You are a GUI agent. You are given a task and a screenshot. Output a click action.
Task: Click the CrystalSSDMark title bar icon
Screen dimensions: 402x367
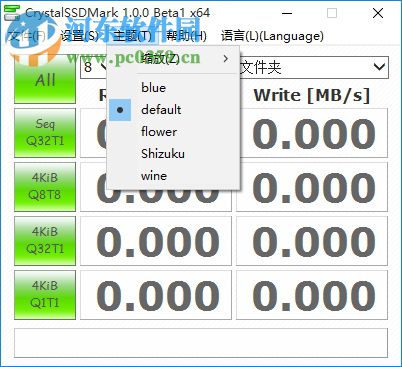tap(12, 12)
